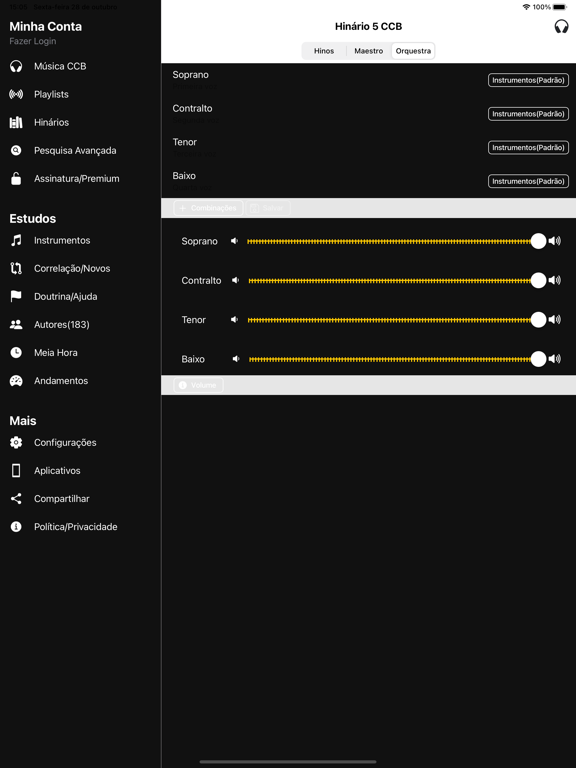Image resolution: width=576 pixels, height=768 pixels.
Task: Click Aplicativos phone icon
Action: [x=16, y=471]
